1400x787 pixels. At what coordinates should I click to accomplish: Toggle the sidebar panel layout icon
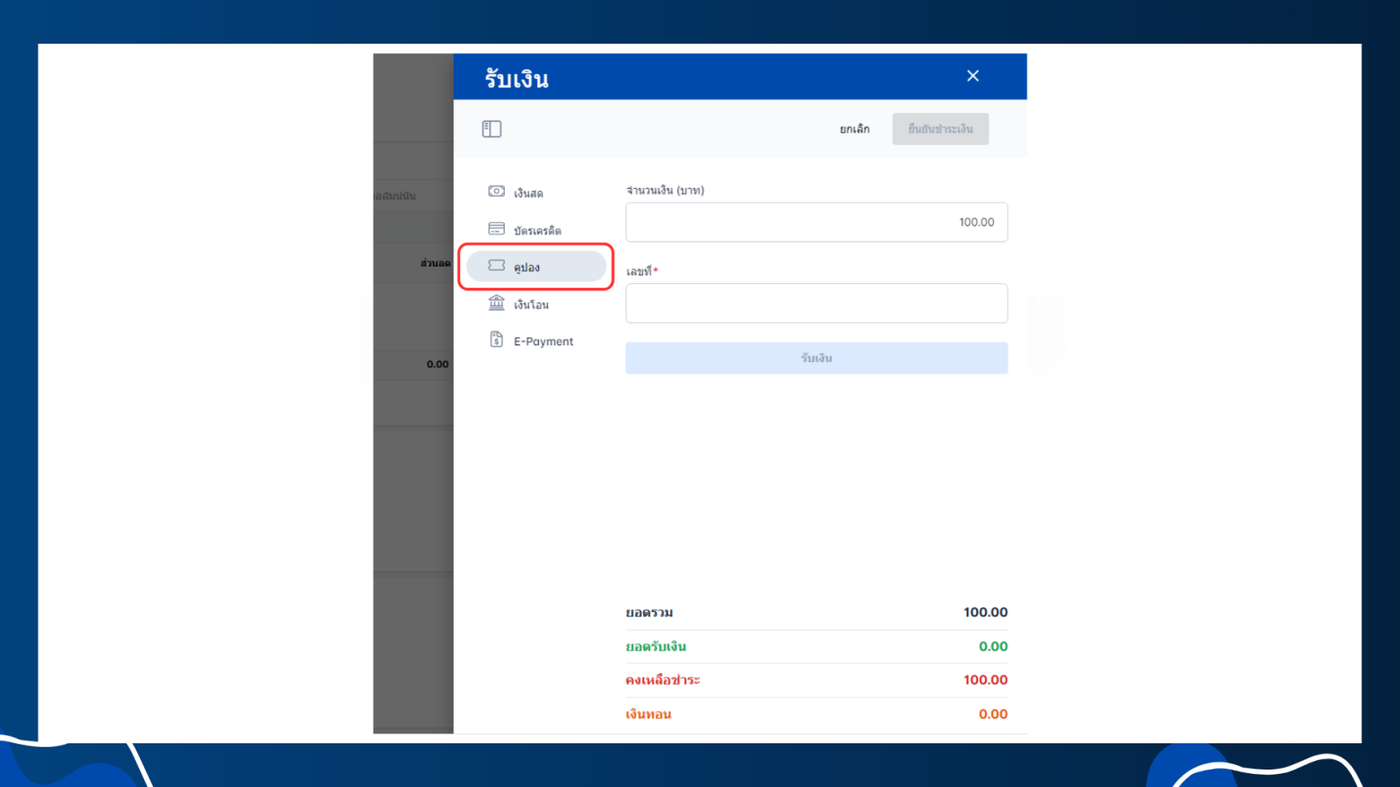click(491, 129)
